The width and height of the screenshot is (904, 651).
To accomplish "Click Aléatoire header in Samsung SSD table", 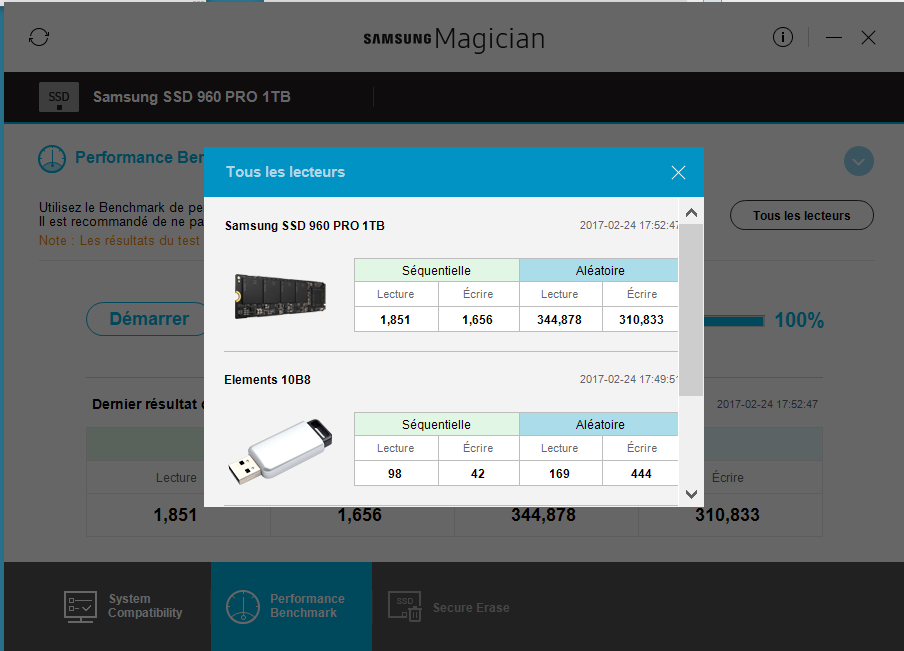I will pyautogui.click(x=599, y=270).
